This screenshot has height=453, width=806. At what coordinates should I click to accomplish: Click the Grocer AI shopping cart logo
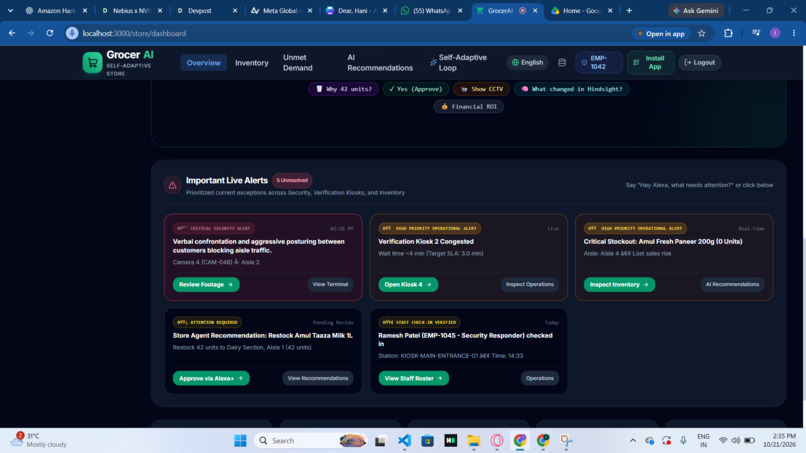(93, 63)
